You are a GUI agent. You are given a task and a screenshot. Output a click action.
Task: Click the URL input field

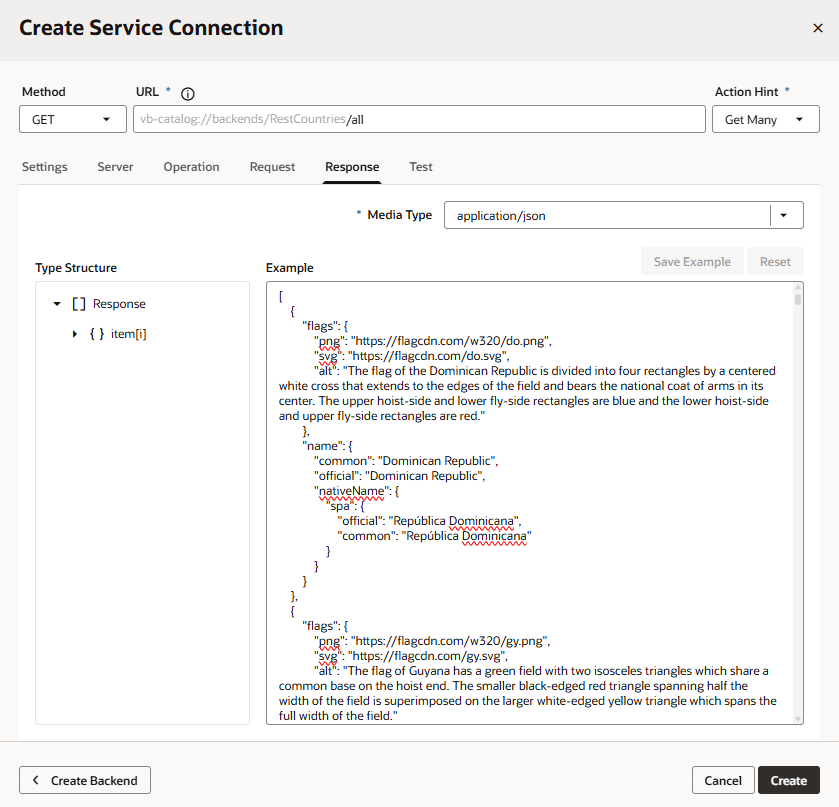(419, 119)
